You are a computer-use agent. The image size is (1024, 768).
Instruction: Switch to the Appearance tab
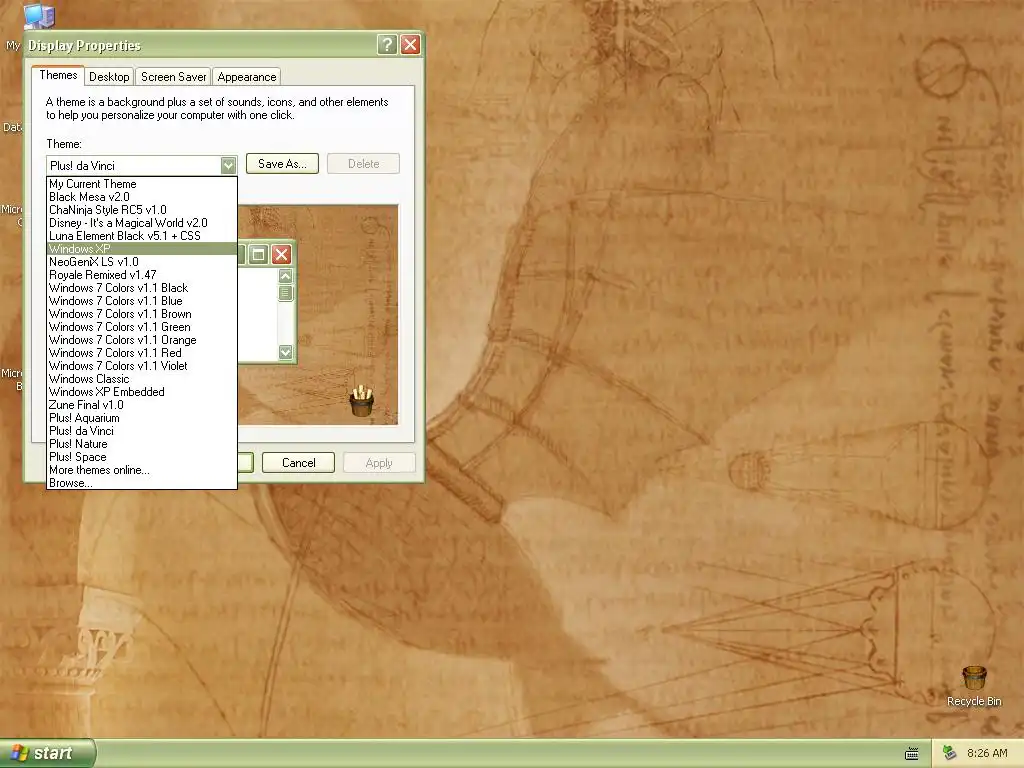(247, 76)
